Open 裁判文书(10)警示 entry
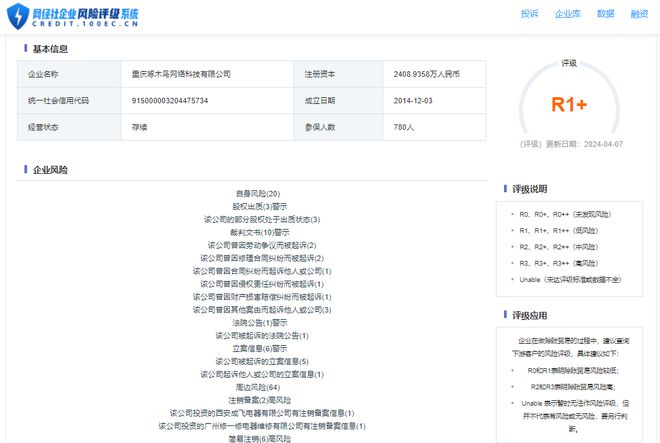The image size is (660, 443). (x=260, y=232)
